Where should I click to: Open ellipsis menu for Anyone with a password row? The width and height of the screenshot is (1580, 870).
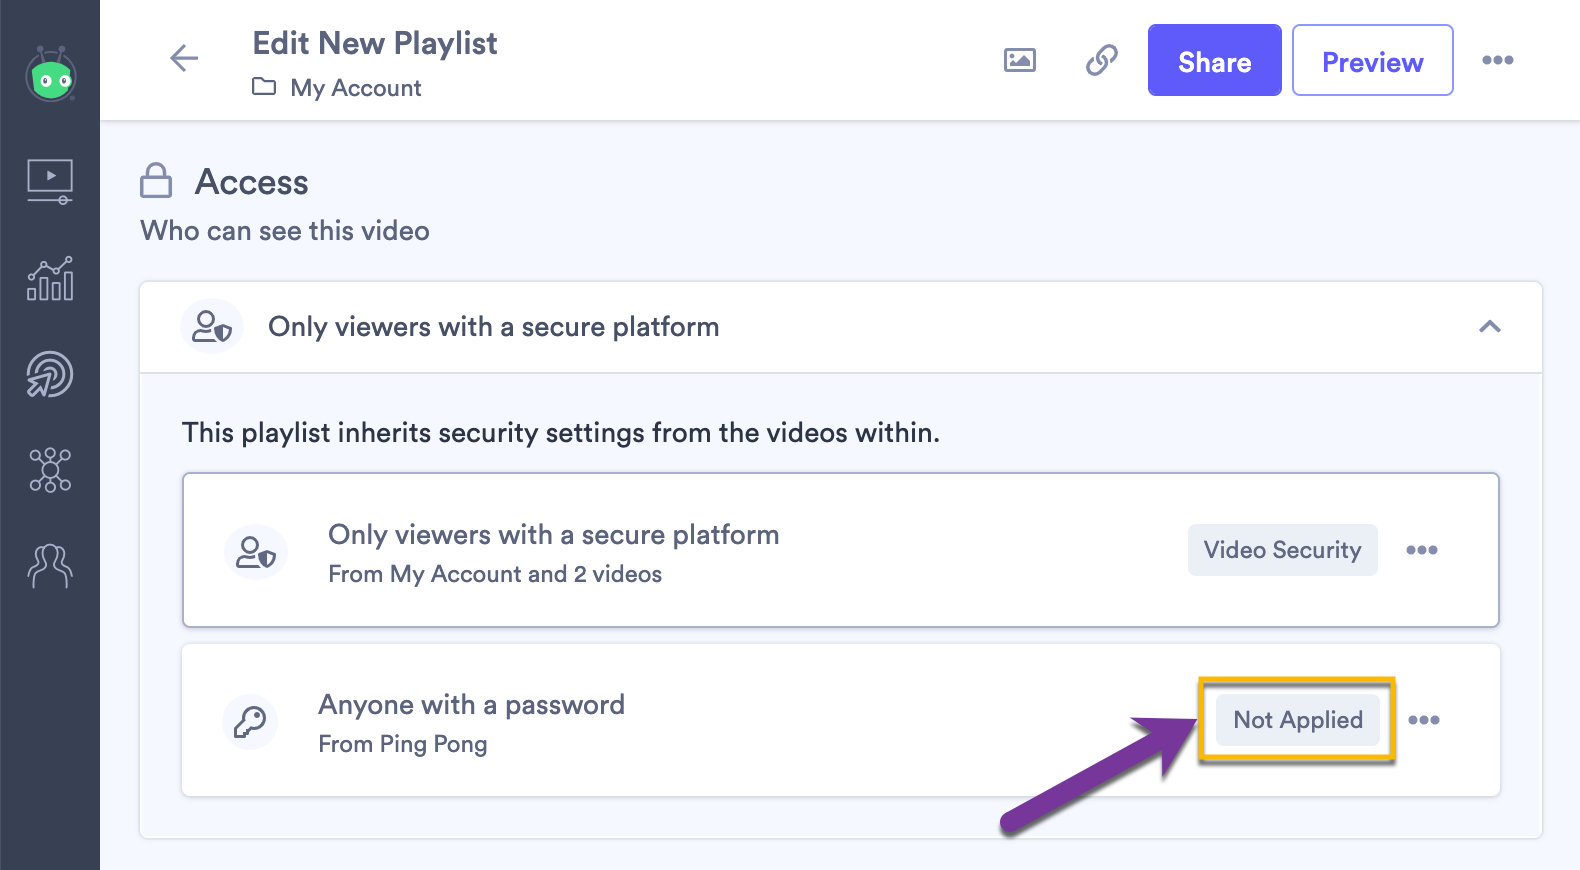tap(1424, 720)
